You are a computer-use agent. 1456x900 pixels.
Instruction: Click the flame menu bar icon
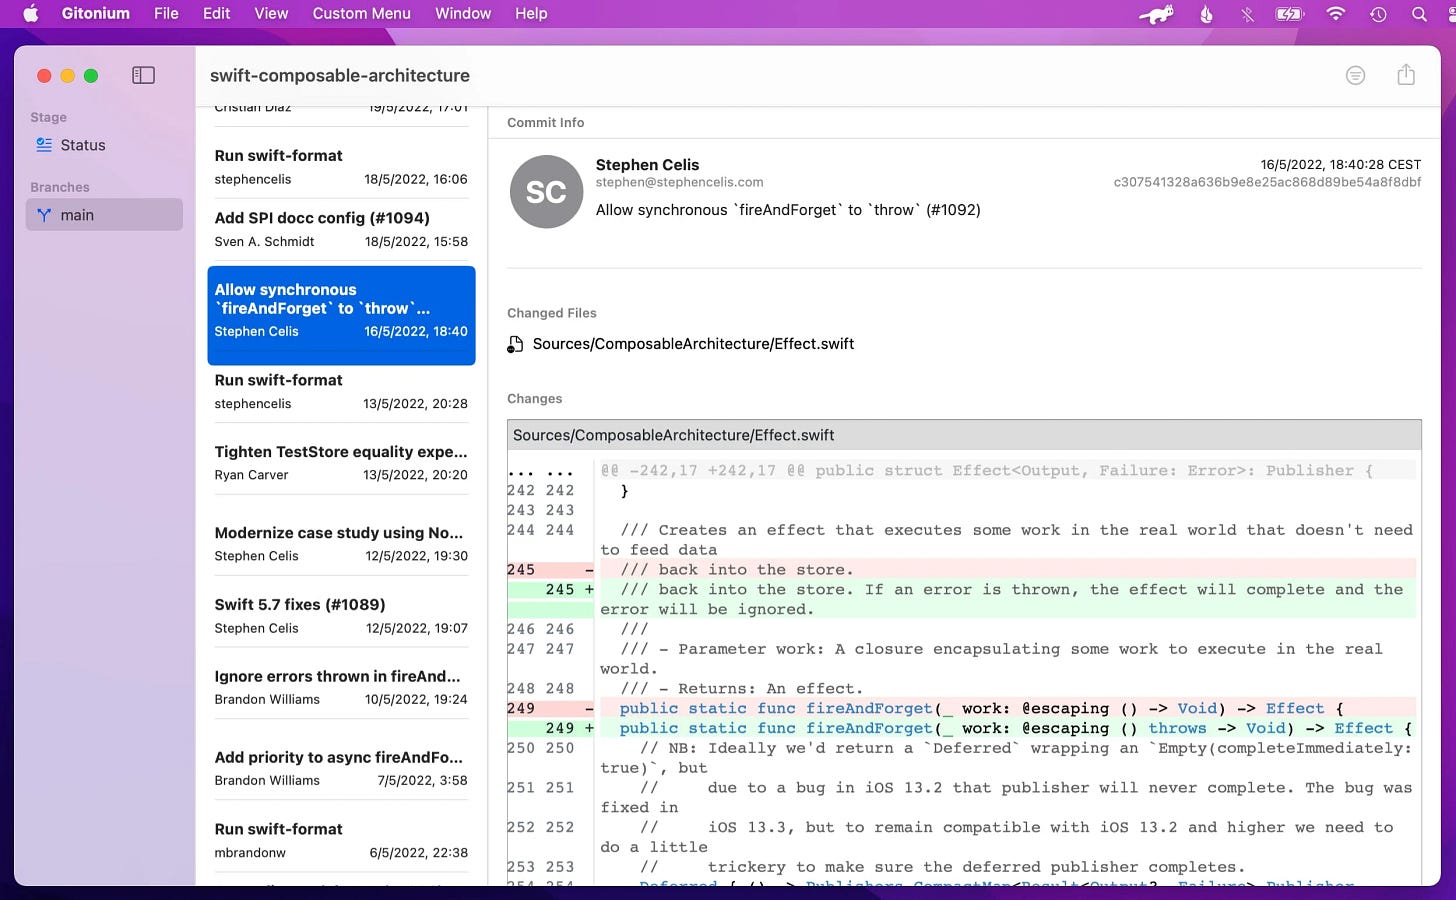tap(1206, 14)
